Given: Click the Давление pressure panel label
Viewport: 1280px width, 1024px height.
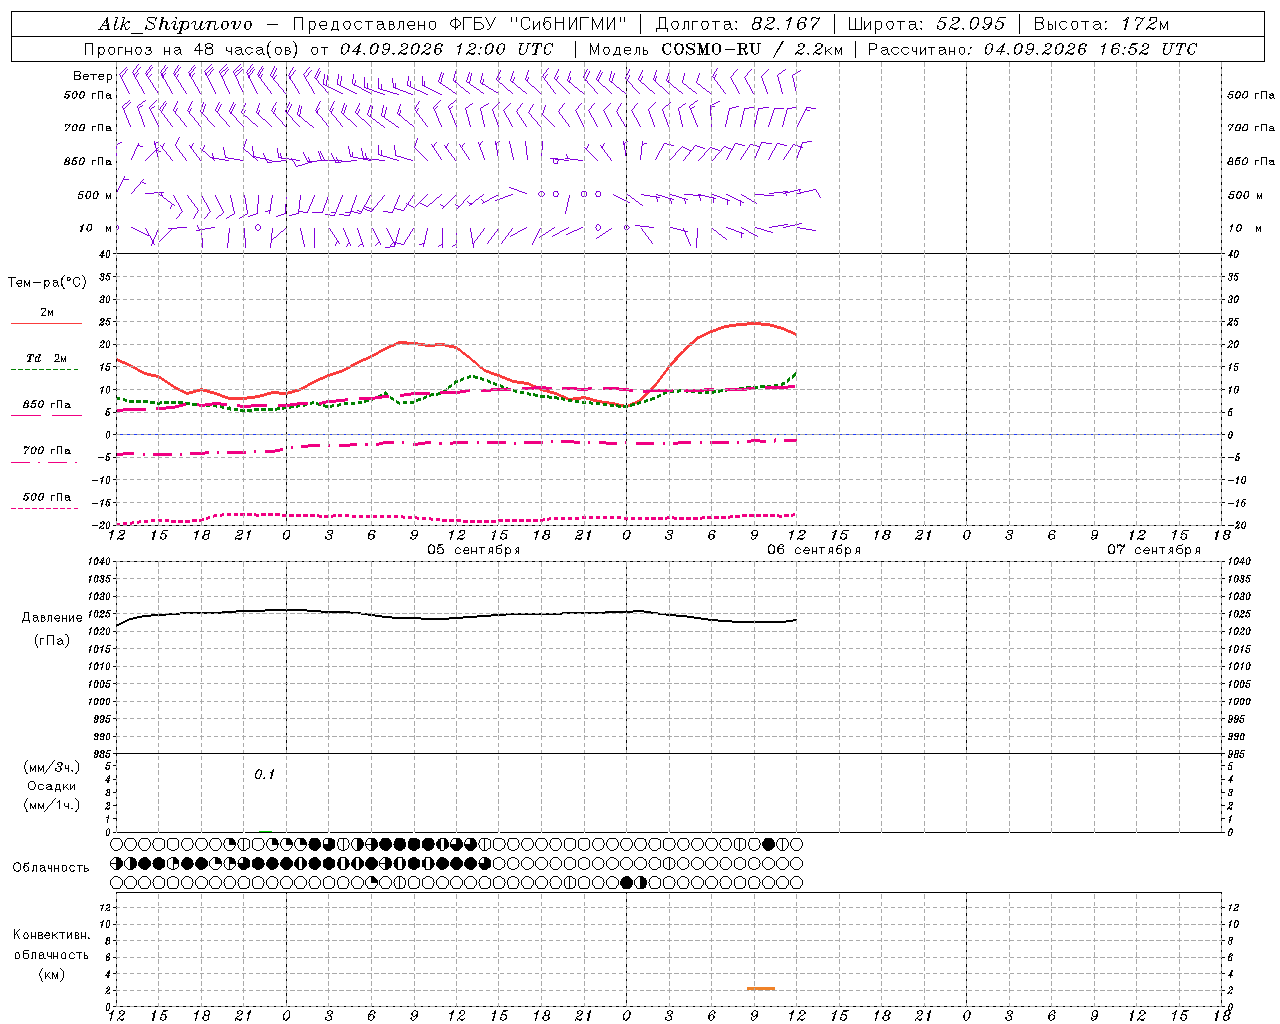Looking at the screenshot, I should pyautogui.click(x=52, y=617).
